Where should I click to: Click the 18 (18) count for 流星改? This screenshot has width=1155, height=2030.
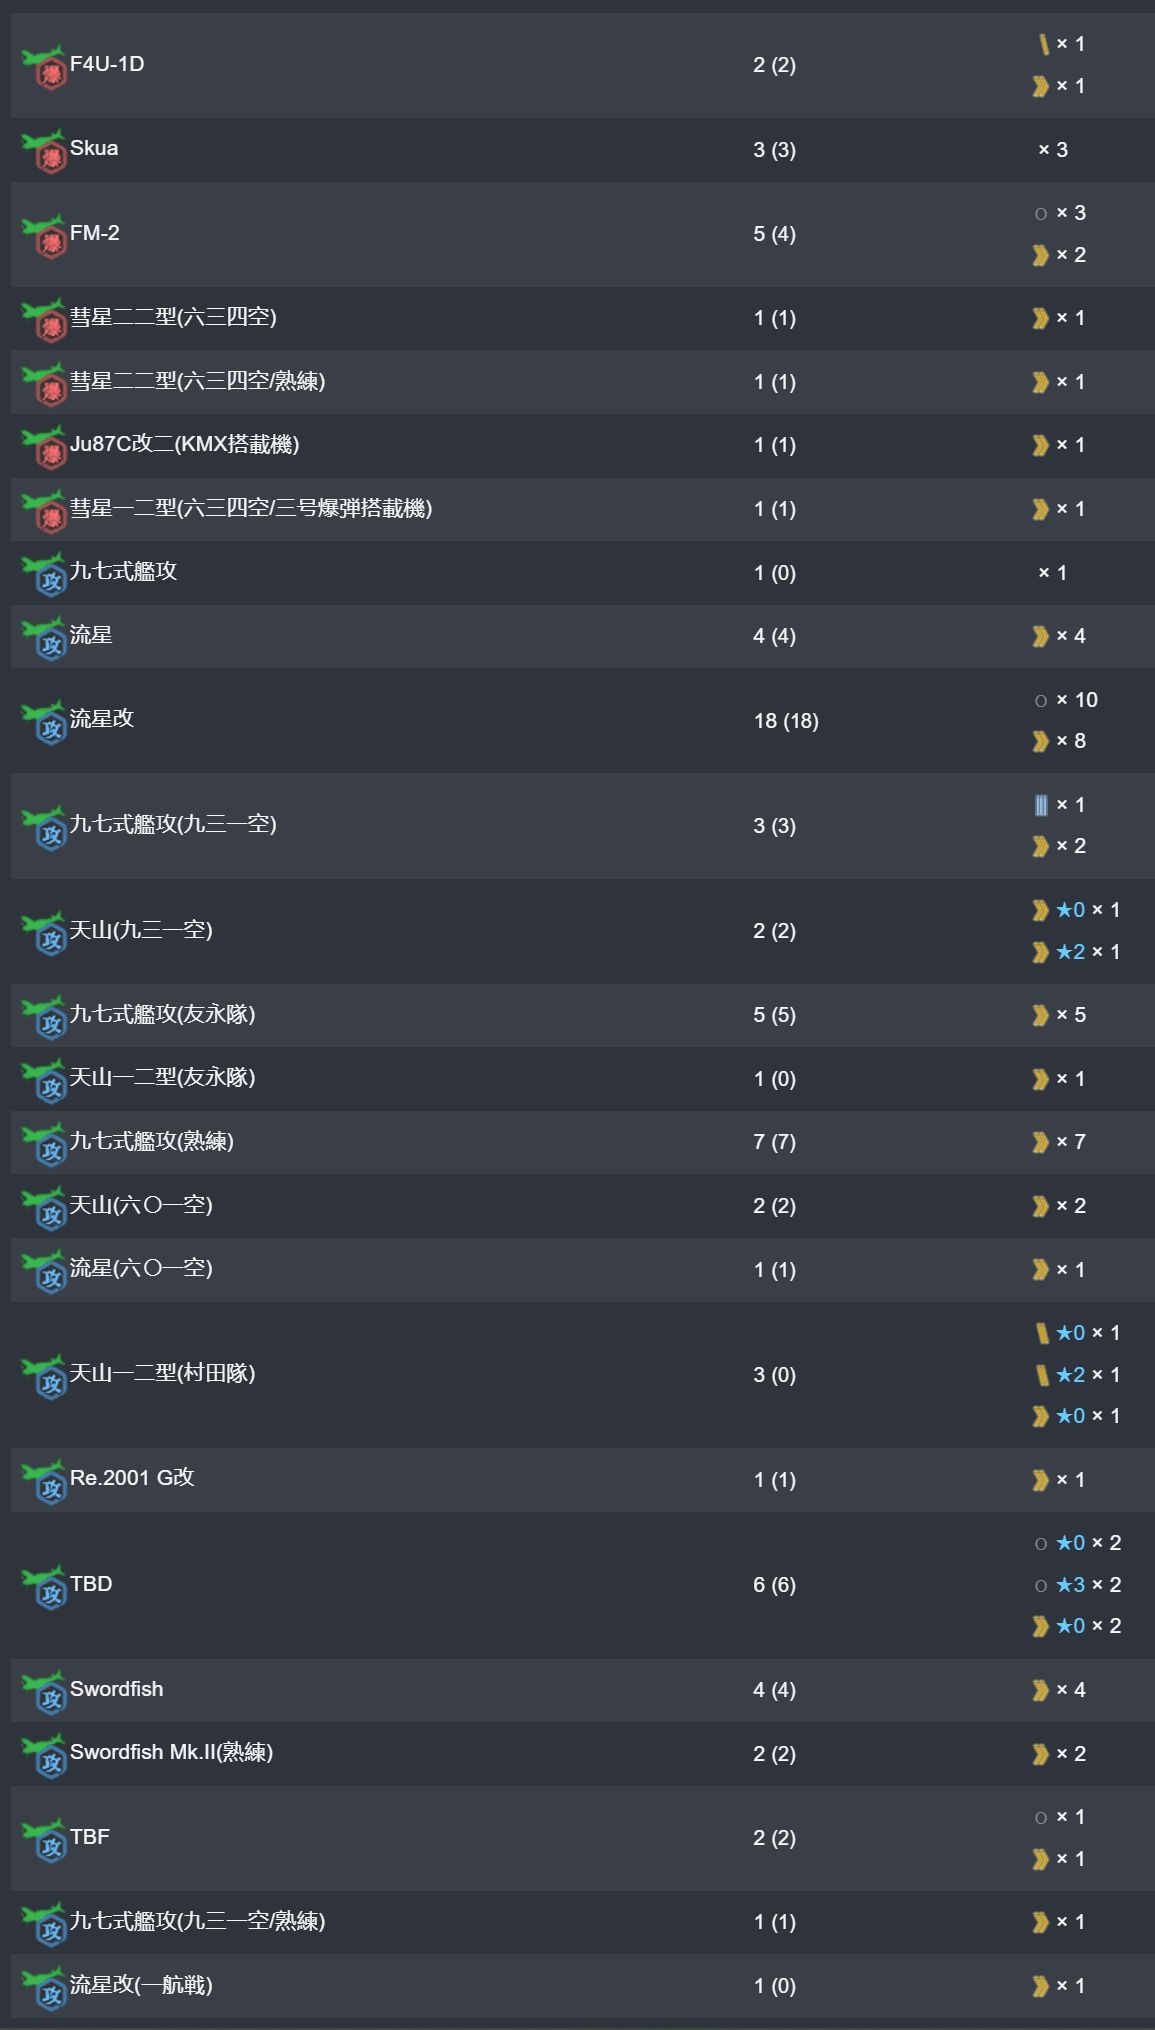[x=785, y=721]
